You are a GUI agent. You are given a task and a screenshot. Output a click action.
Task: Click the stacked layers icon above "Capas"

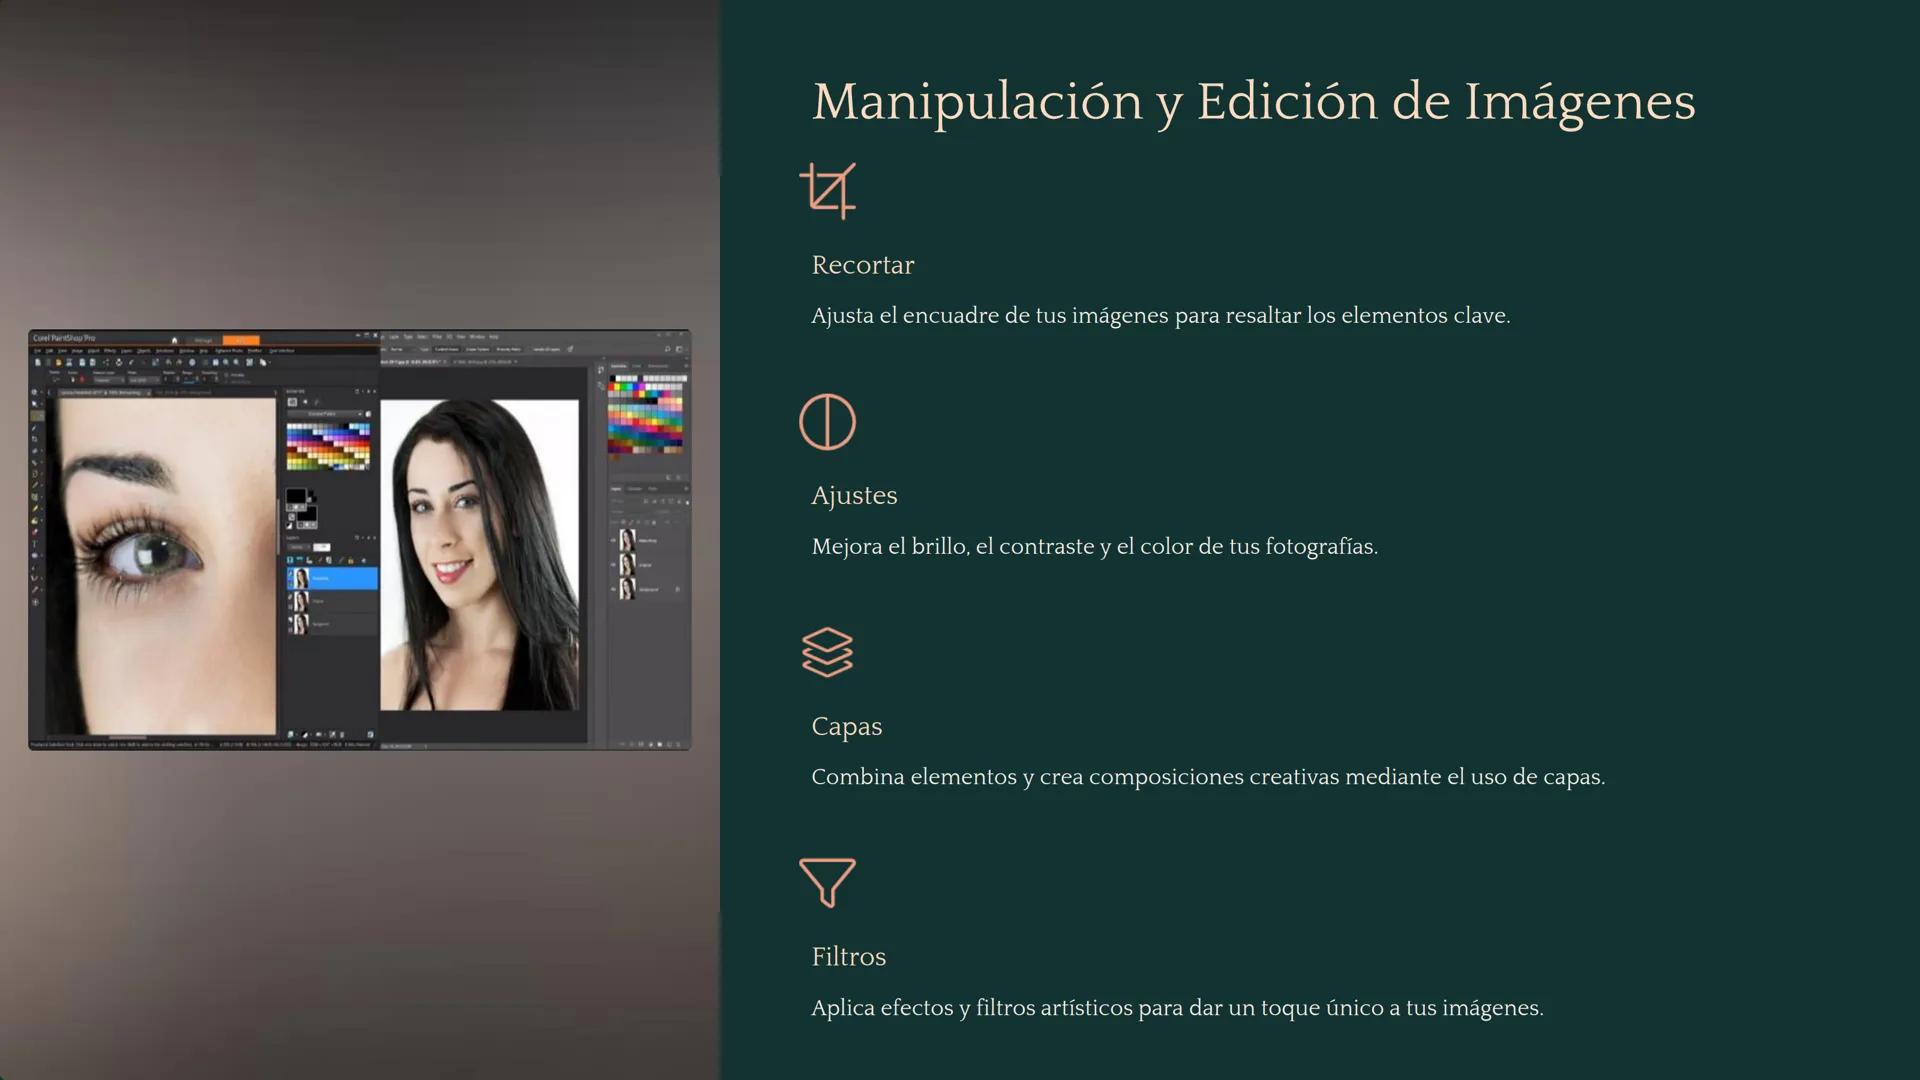[x=827, y=654]
